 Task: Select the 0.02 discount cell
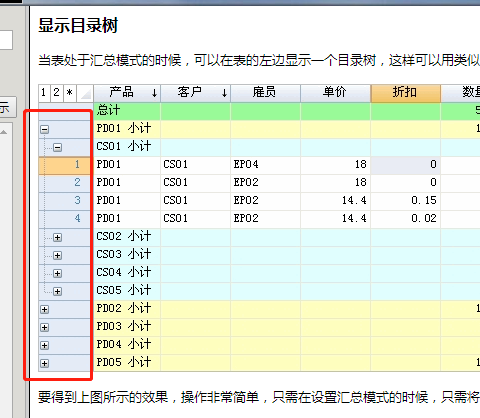click(x=406, y=219)
